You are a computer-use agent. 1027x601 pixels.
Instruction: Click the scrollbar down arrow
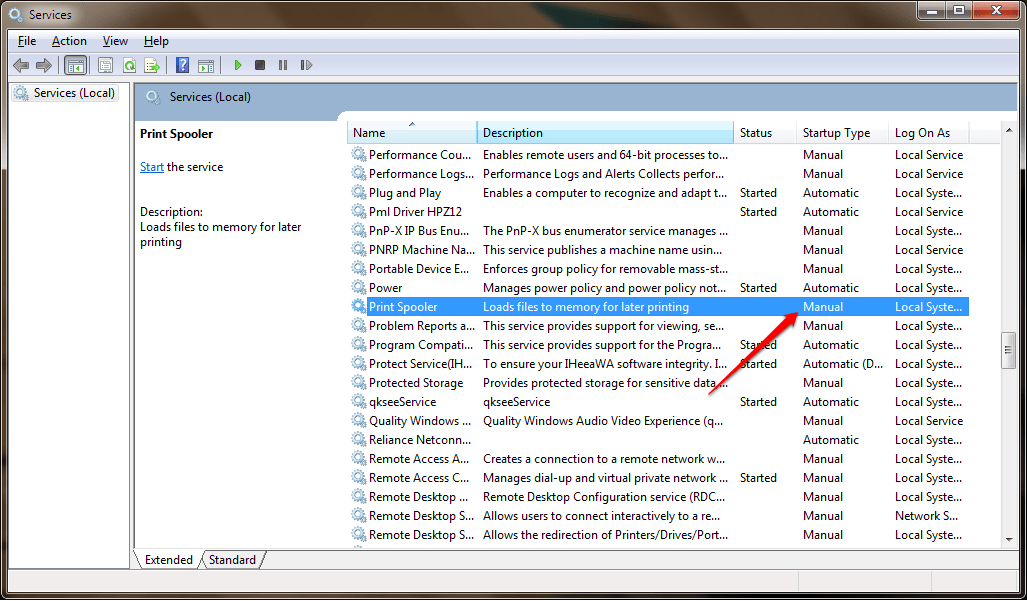(1009, 539)
